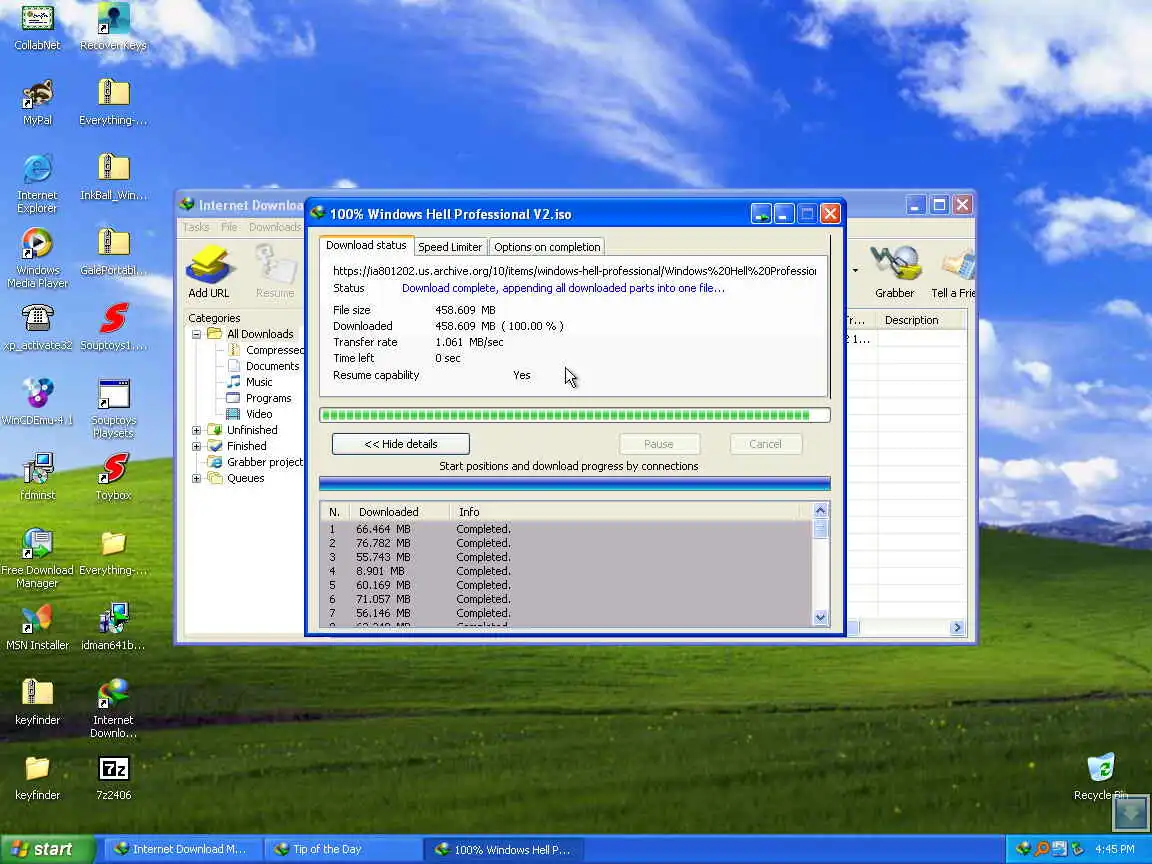Collapse All Downloads tree node
This screenshot has height=864, width=1152.
pos(196,334)
